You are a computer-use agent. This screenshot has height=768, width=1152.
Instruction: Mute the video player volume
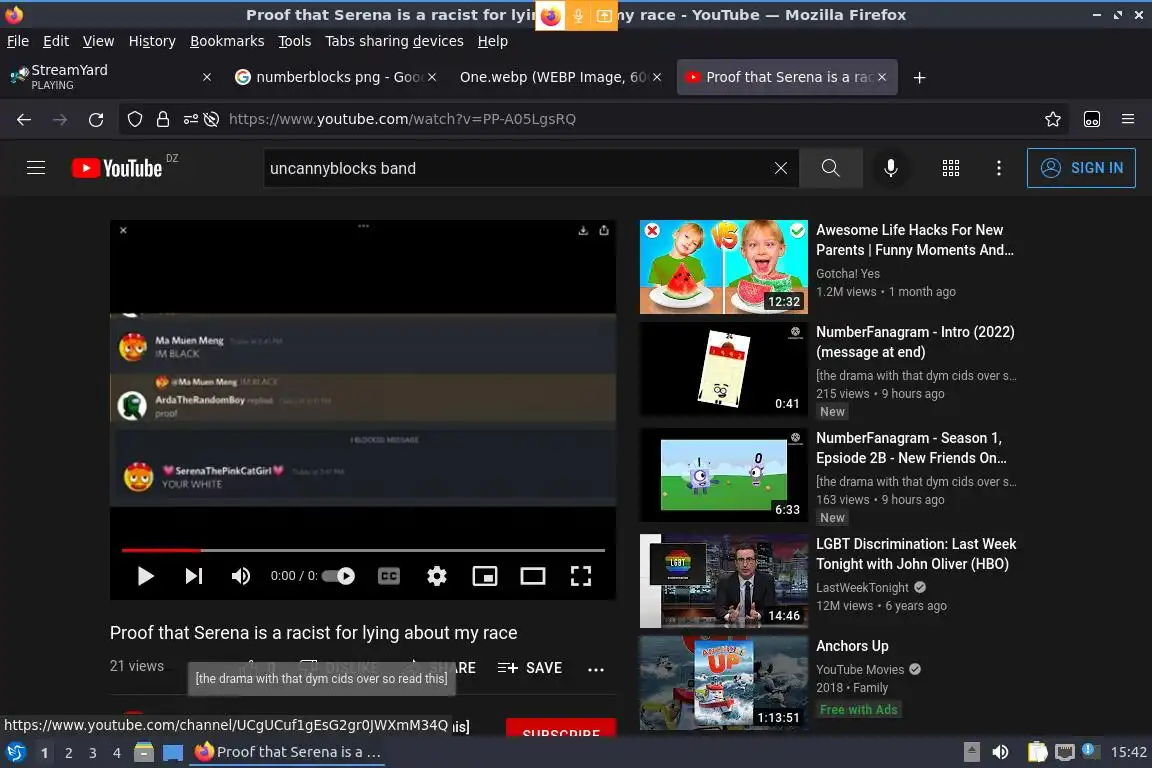tap(241, 576)
